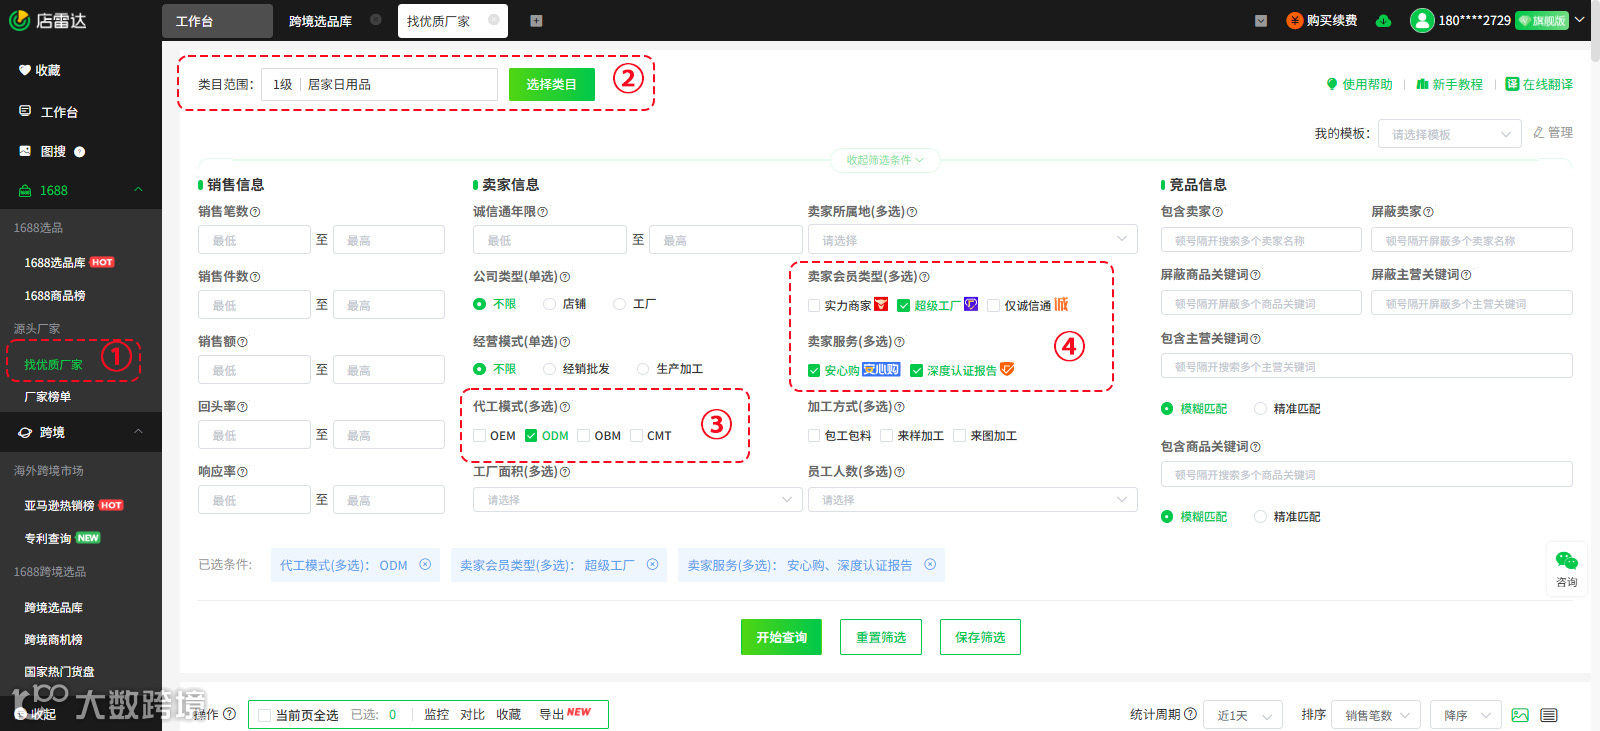Open the 员工人数 dropdown
This screenshot has width=1600, height=731.
click(972, 500)
